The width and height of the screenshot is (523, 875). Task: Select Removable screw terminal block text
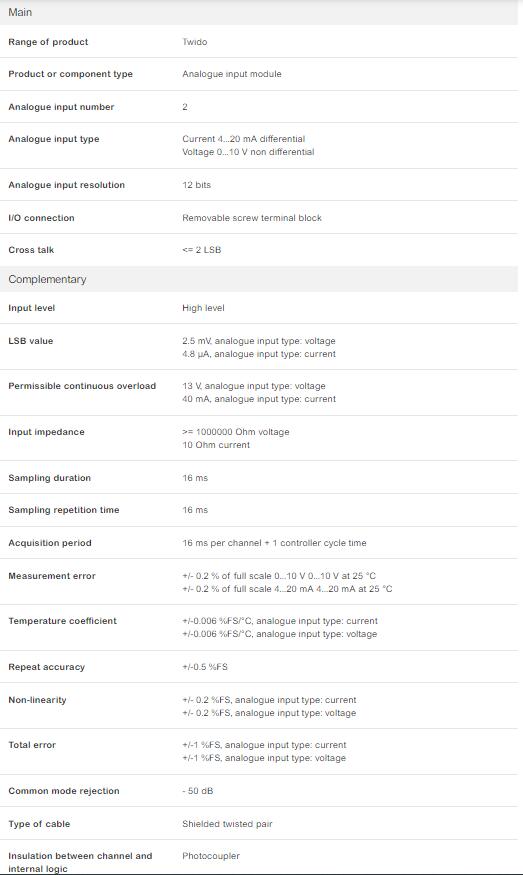point(252,218)
